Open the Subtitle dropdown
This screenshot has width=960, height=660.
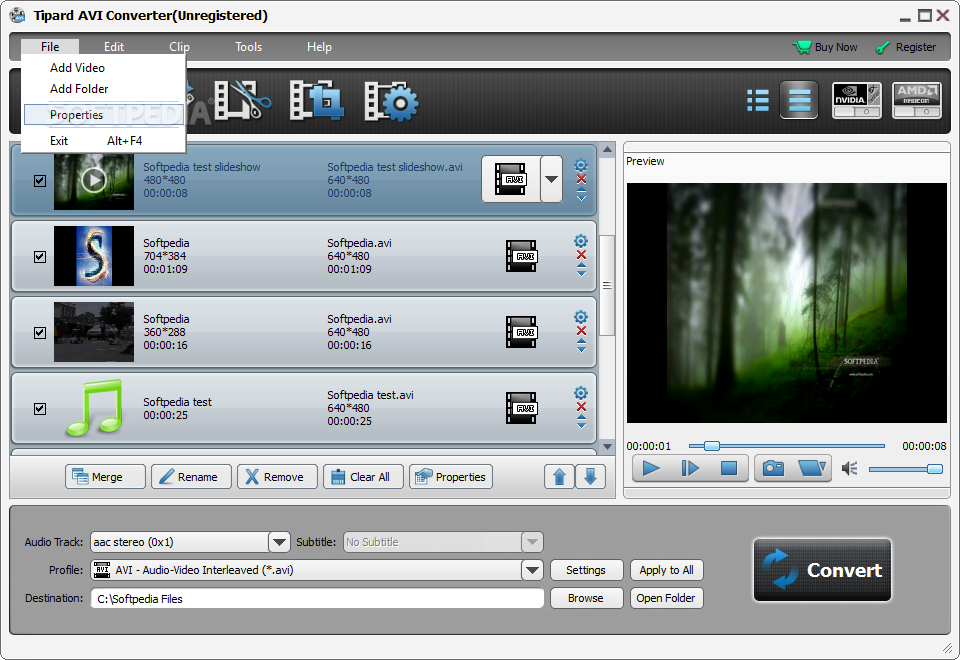click(532, 542)
